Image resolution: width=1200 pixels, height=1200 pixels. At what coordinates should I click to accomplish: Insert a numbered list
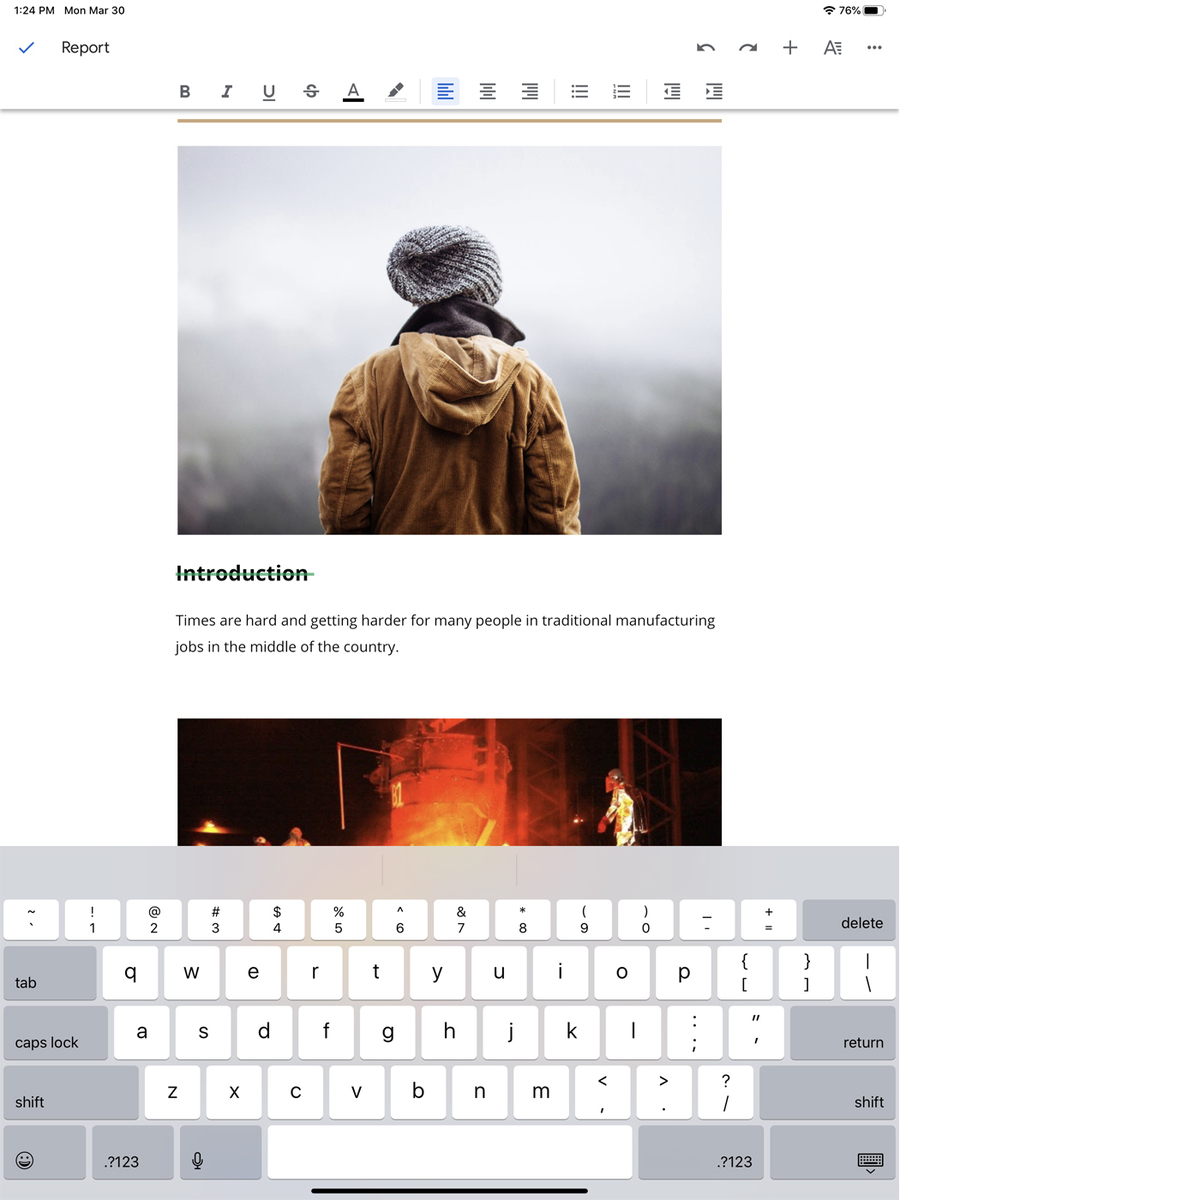click(x=622, y=91)
